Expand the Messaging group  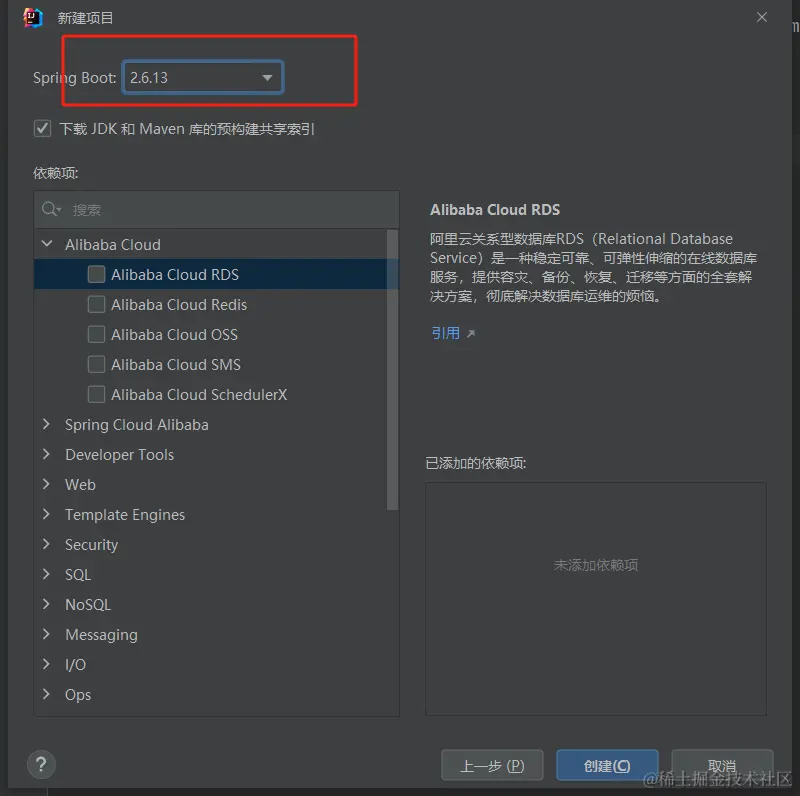tap(46, 634)
